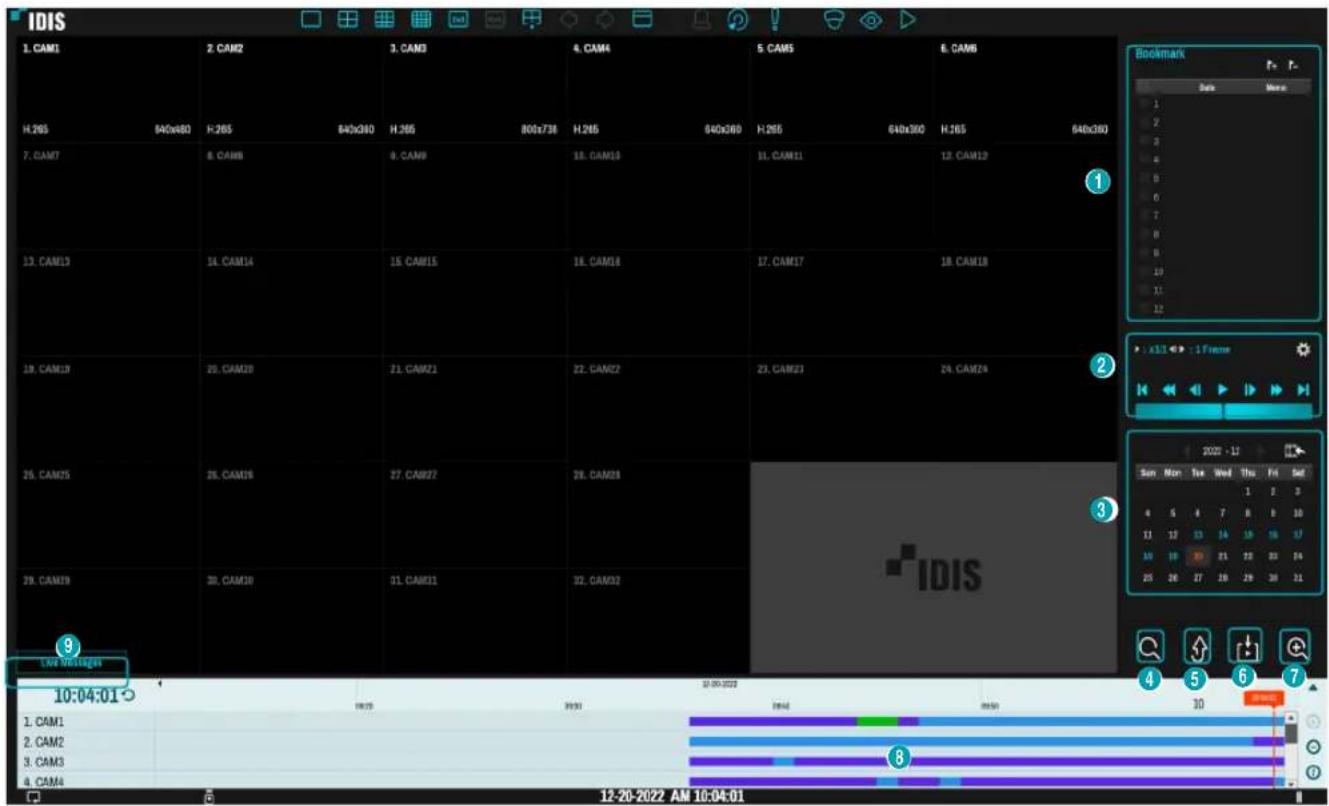Collapse timeline panel with up triangle
The image size is (1329, 806).
click(x=1313, y=688)
